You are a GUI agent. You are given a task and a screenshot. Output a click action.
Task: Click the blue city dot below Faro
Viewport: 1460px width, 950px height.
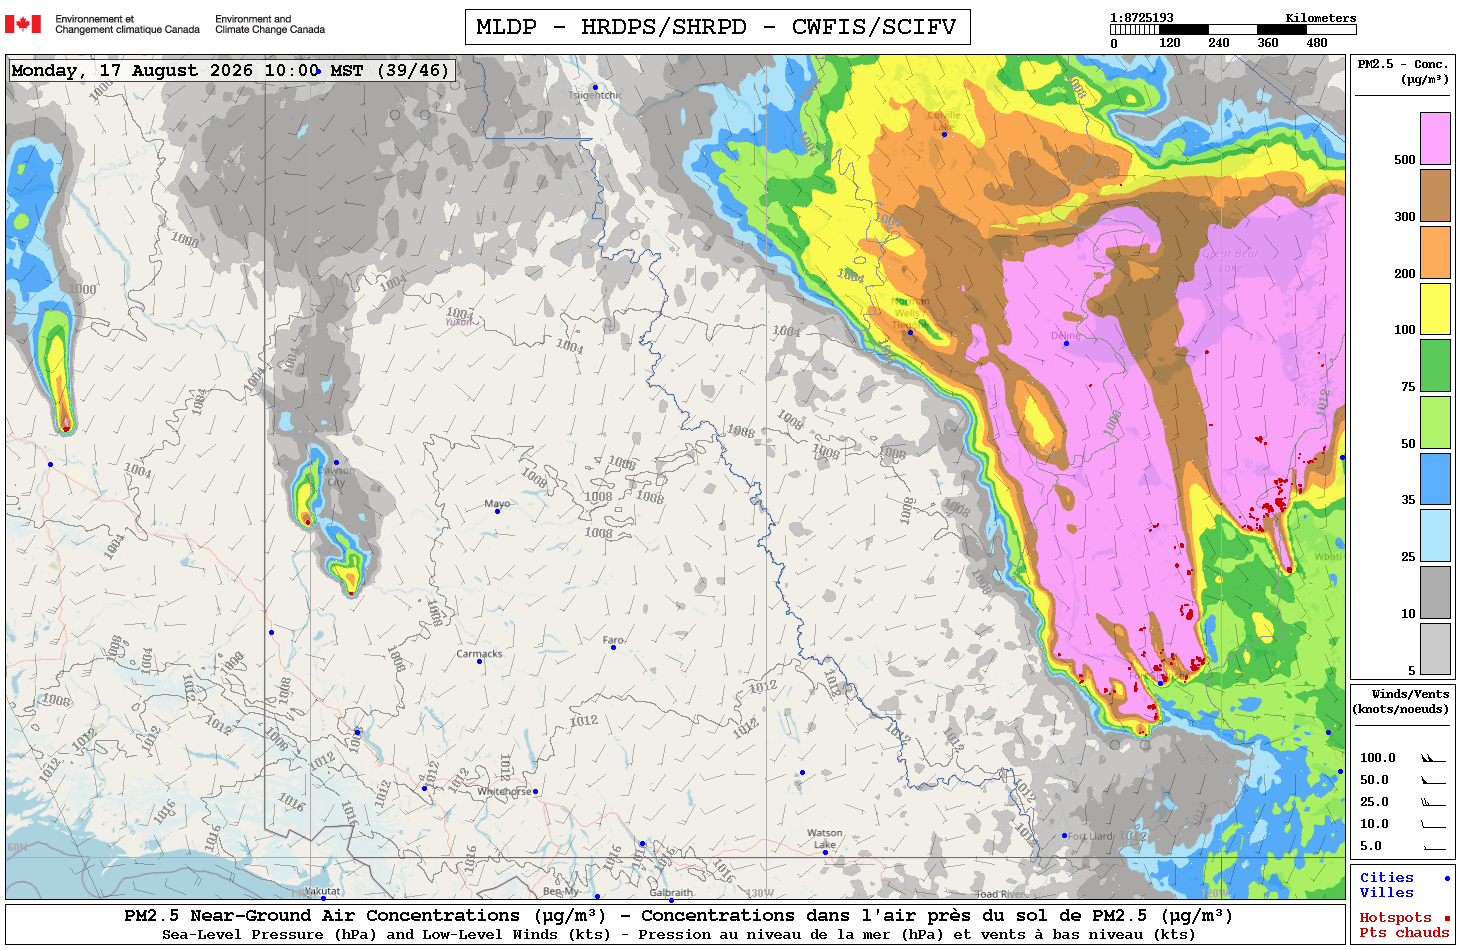tap(613, 647)
